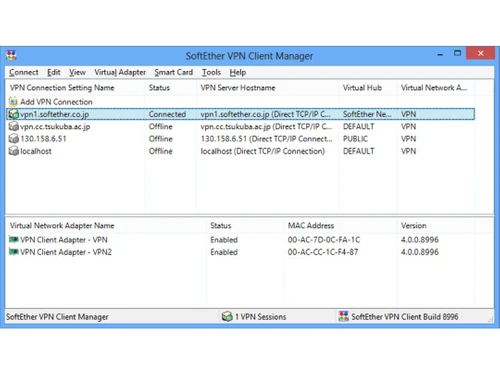The width and height of the screenshot is (500, 375).
Task: Close the SoftEther VPN Client Manager window
Action: pyautogui.click(x=480, y=53)
